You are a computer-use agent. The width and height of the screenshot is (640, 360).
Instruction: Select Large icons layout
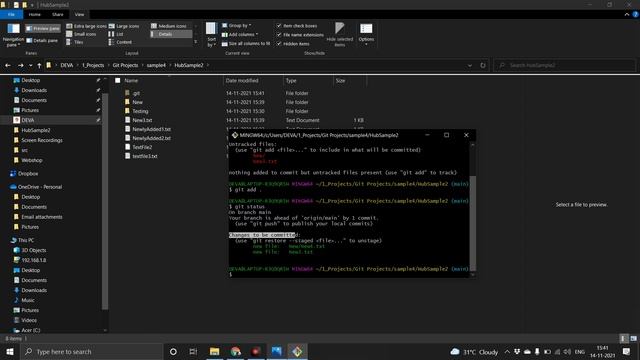tap(124, 26)
